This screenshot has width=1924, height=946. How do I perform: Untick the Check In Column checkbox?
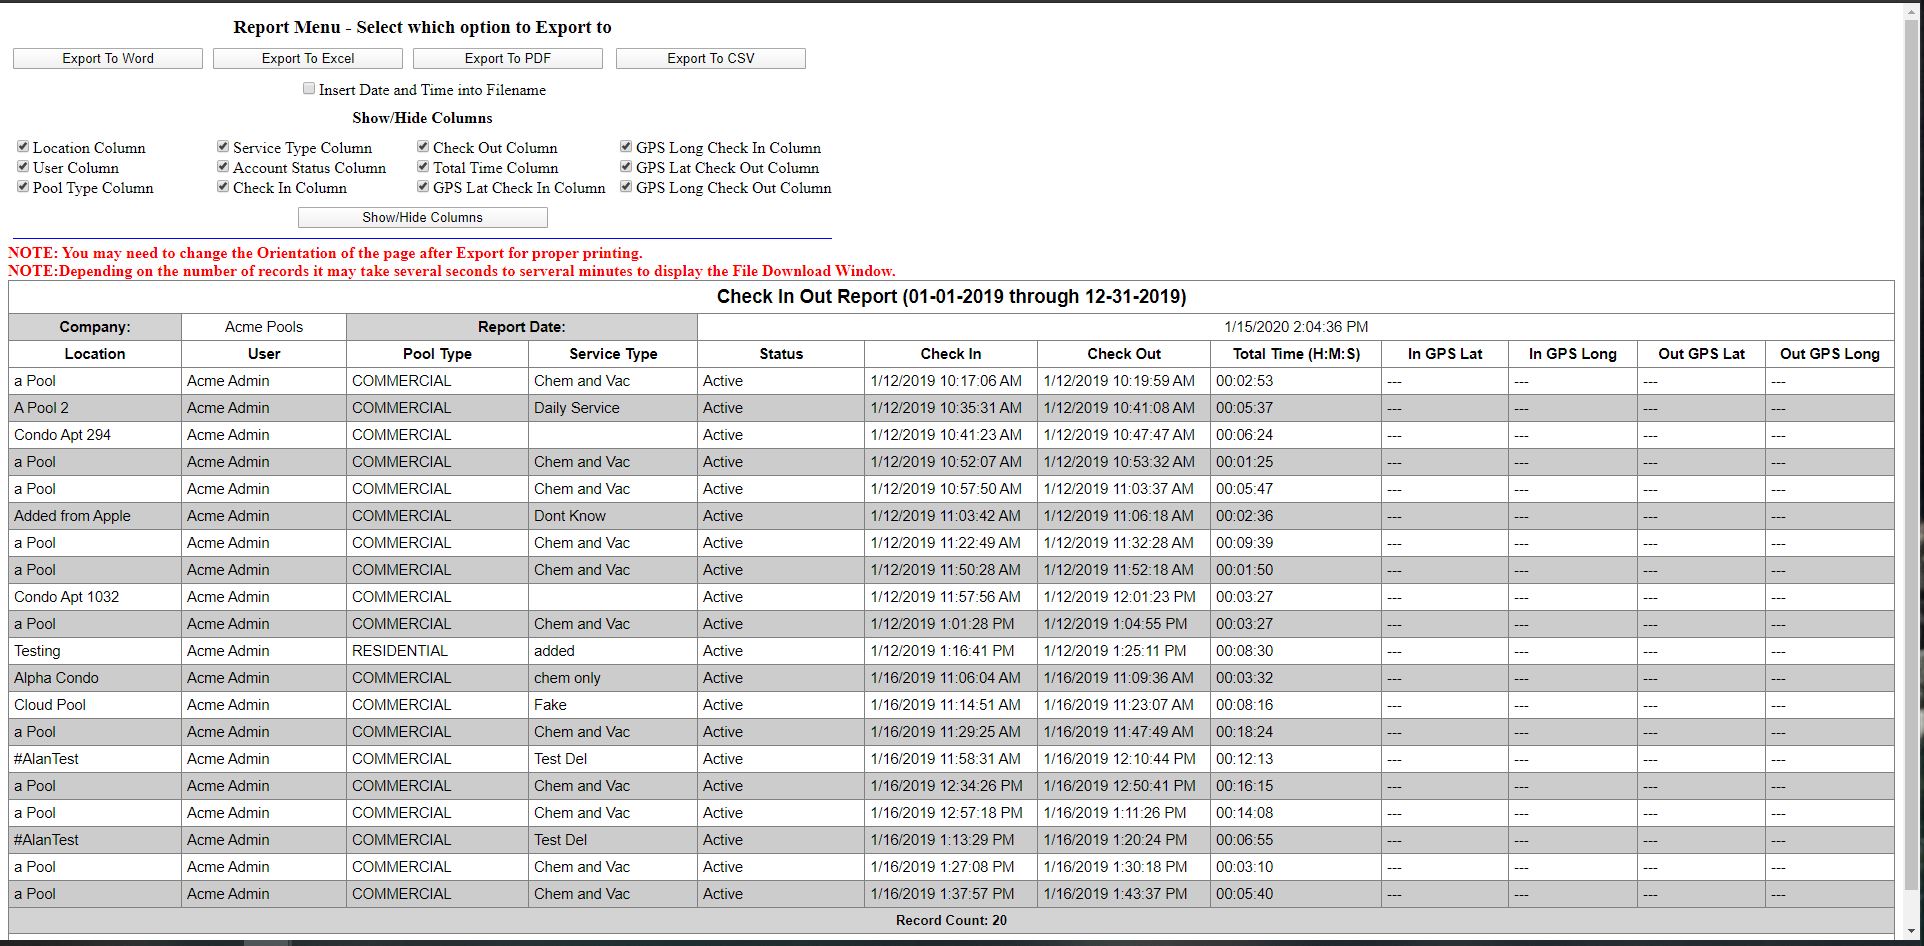click(223, 187)
